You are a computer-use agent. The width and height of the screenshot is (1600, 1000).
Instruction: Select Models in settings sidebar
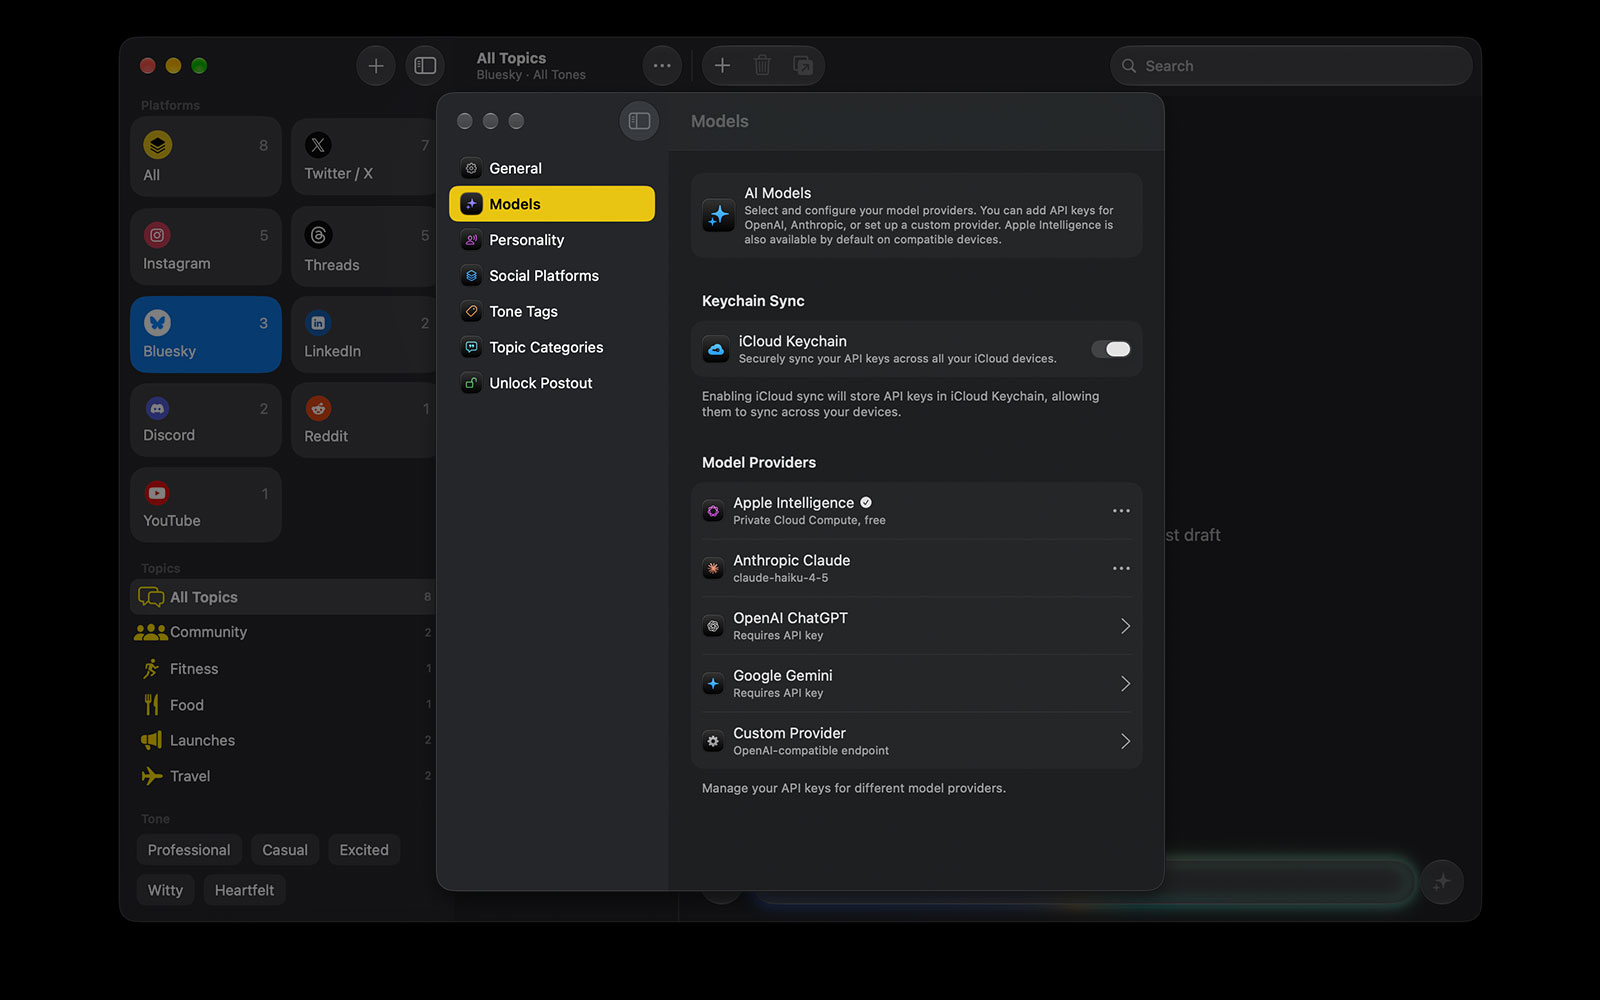pos(552,204)
